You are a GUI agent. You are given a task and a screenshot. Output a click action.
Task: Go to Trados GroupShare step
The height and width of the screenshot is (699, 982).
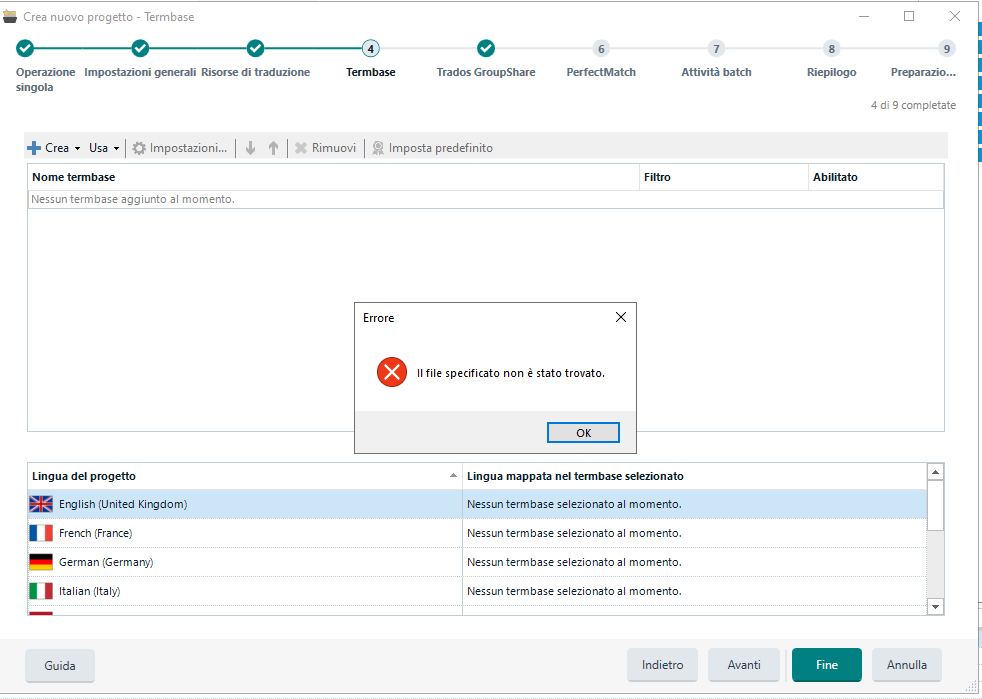(486, 48)
